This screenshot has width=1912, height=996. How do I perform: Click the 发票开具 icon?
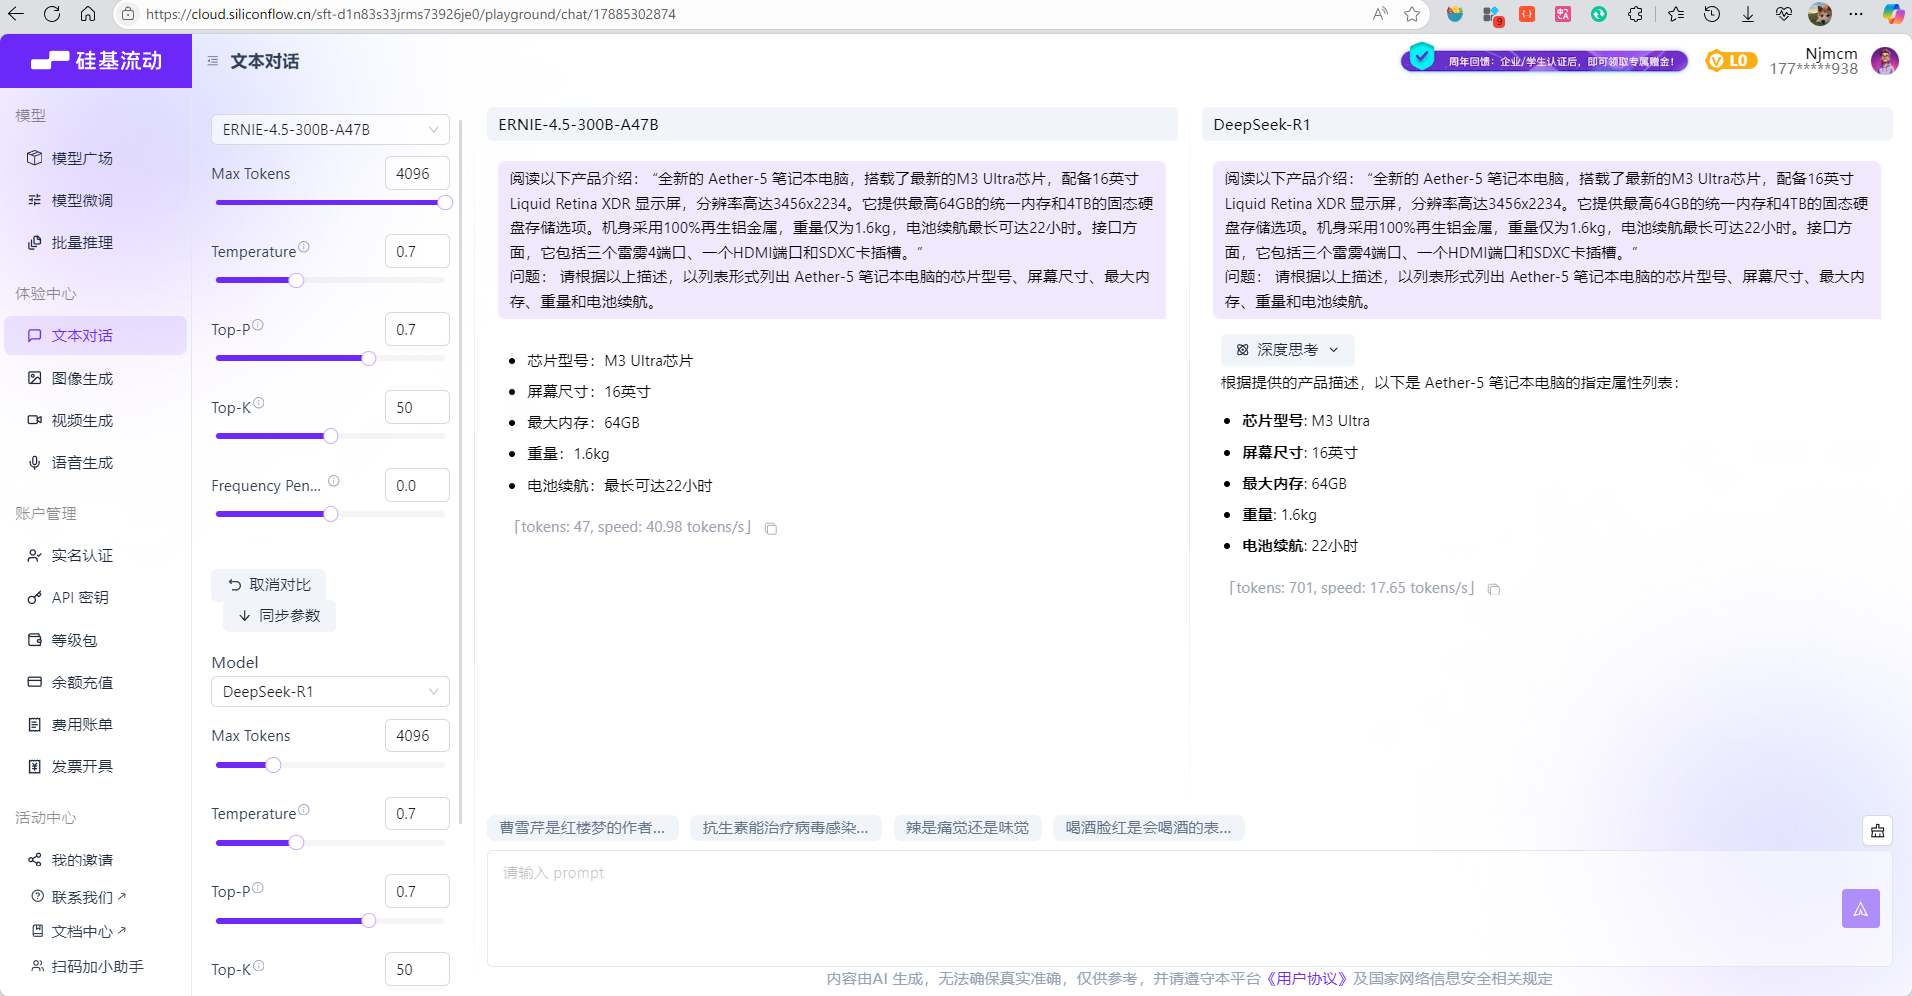pos(35,766)
